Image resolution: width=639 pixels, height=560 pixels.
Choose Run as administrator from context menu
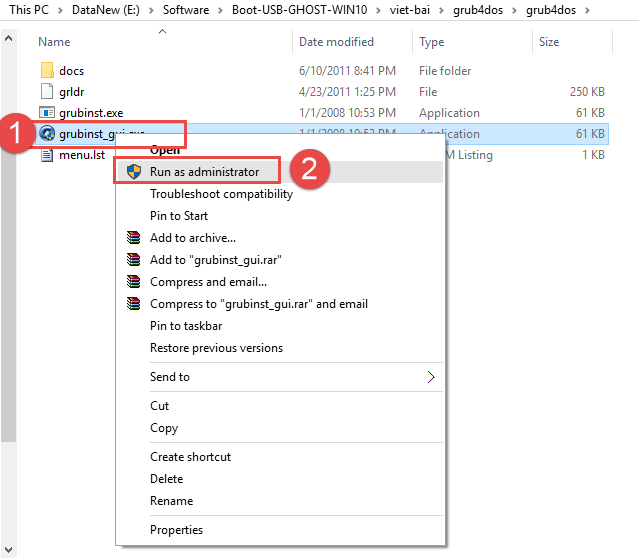pyautogui.click(x=204, y=172)
